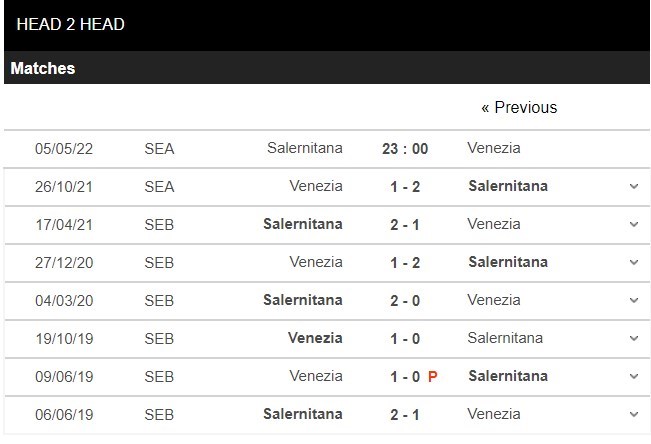Expand the 04/03/20 match chevron
Screen dimensions: 651x444
point(634,300)
